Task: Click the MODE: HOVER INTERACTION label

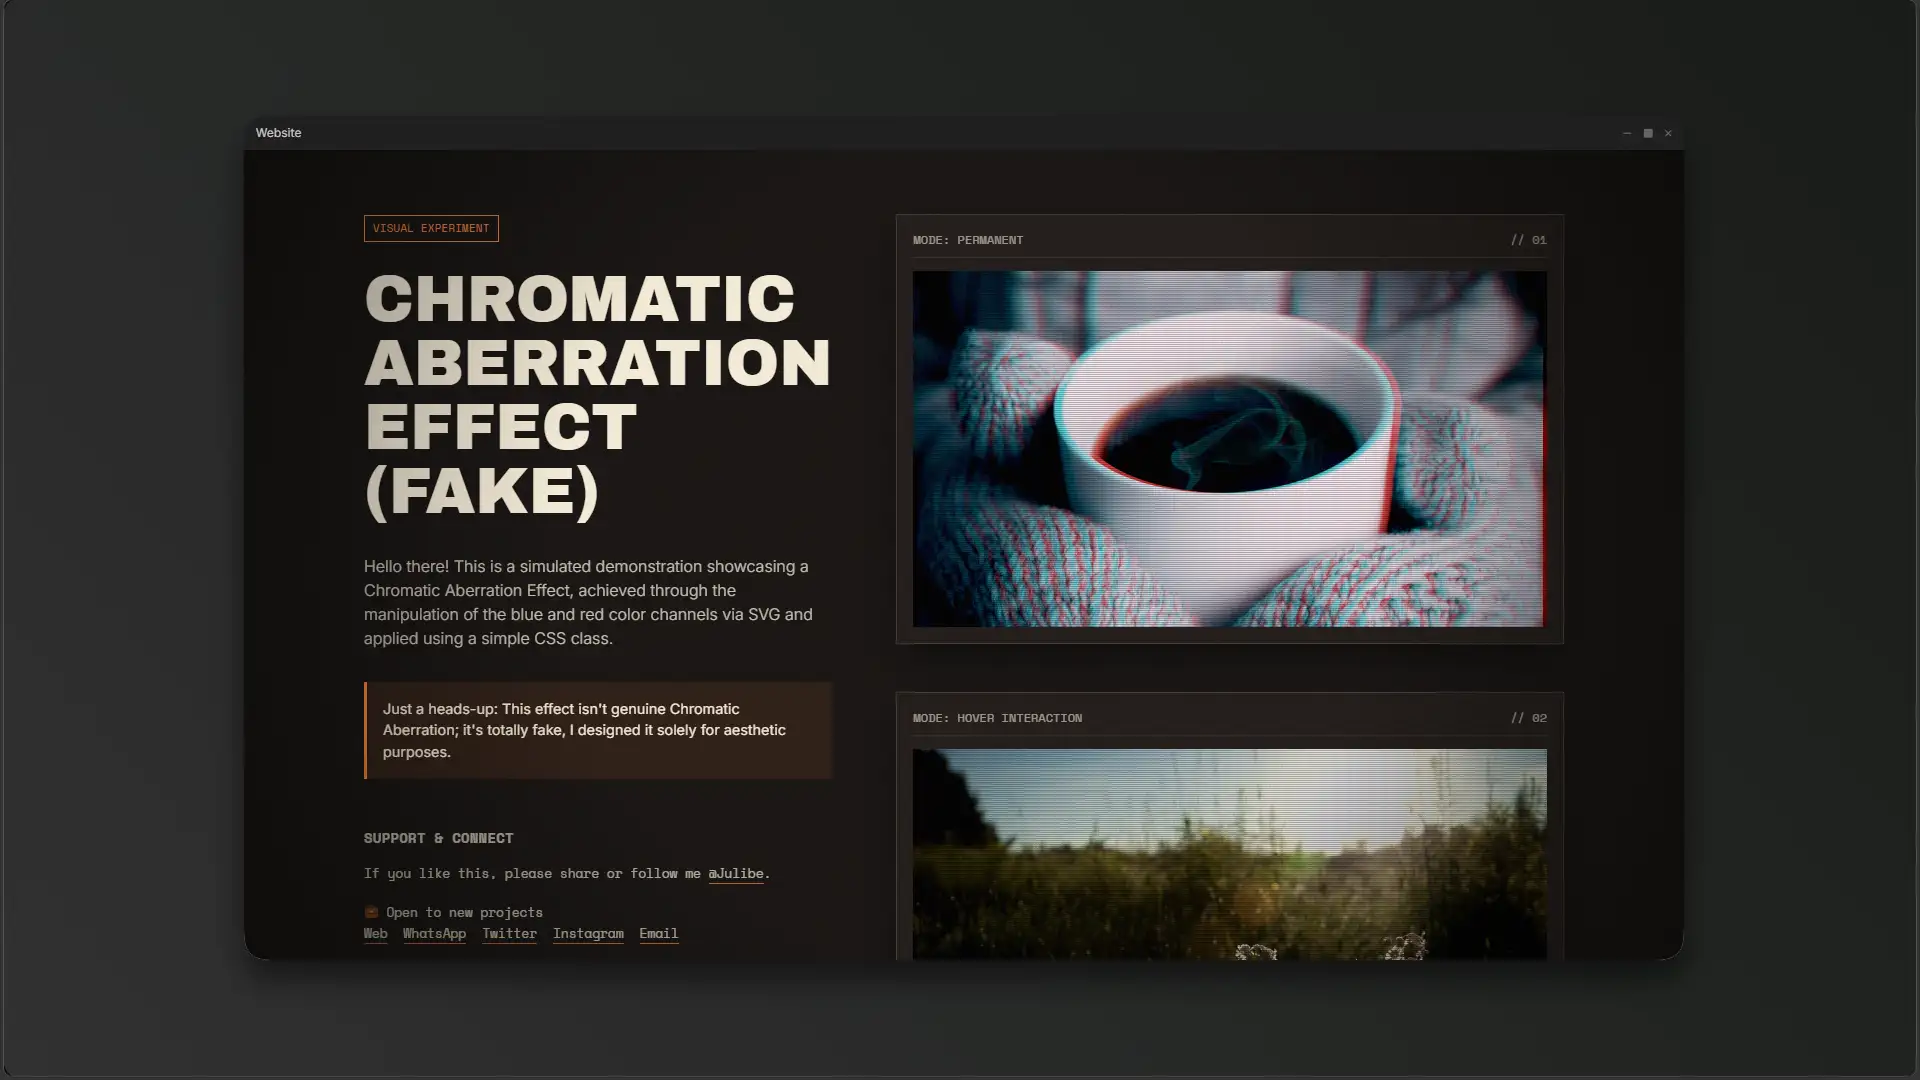Action: pos(997,718)
